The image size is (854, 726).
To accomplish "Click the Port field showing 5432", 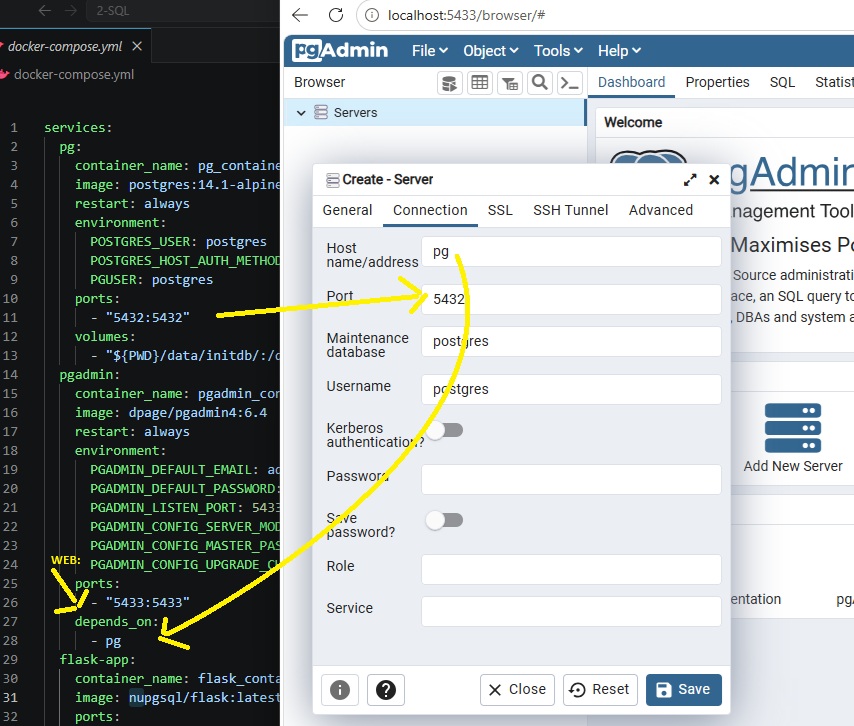I will 571,299.
